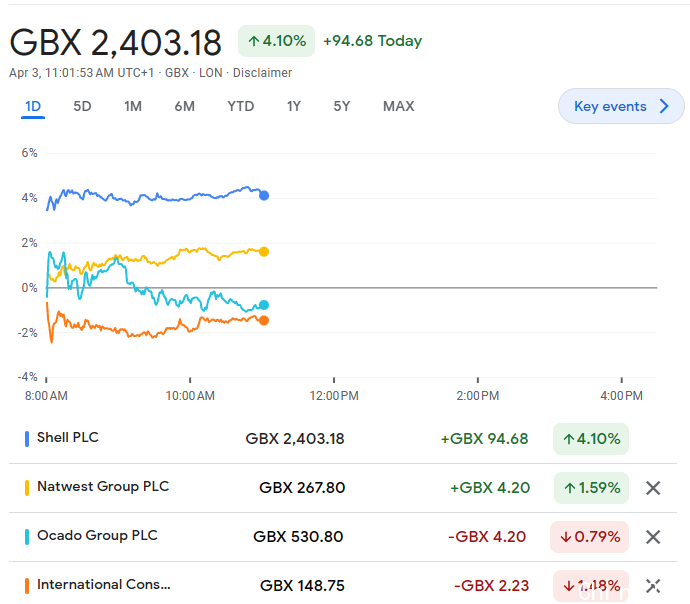This screenshot has width=690, height=604.
Task: Open International Cons... stock row
Action: tap(343, 586)
